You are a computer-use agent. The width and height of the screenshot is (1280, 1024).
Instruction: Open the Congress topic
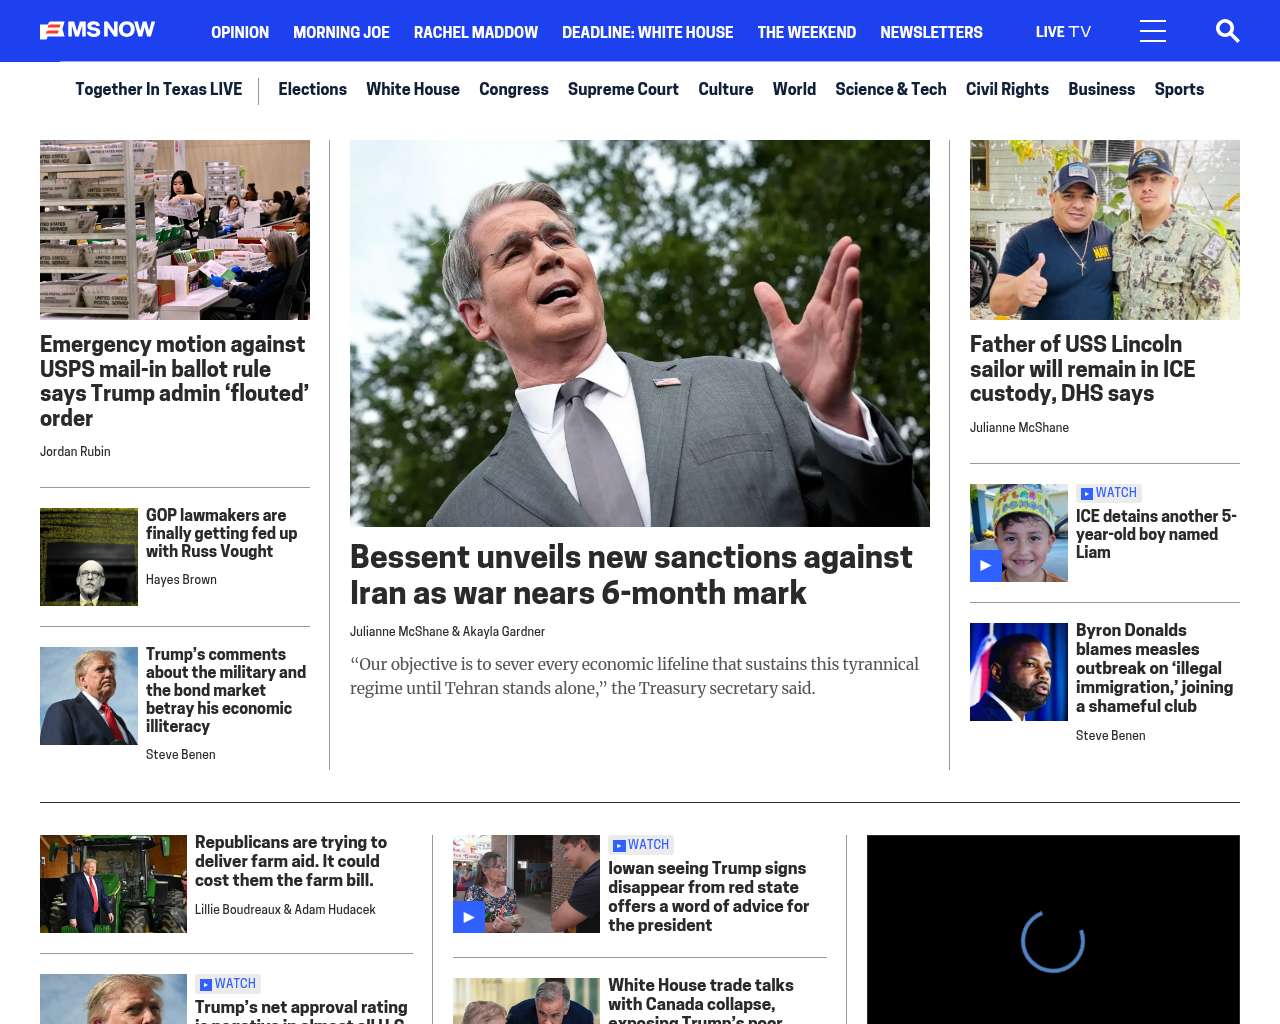coord(514,89)
